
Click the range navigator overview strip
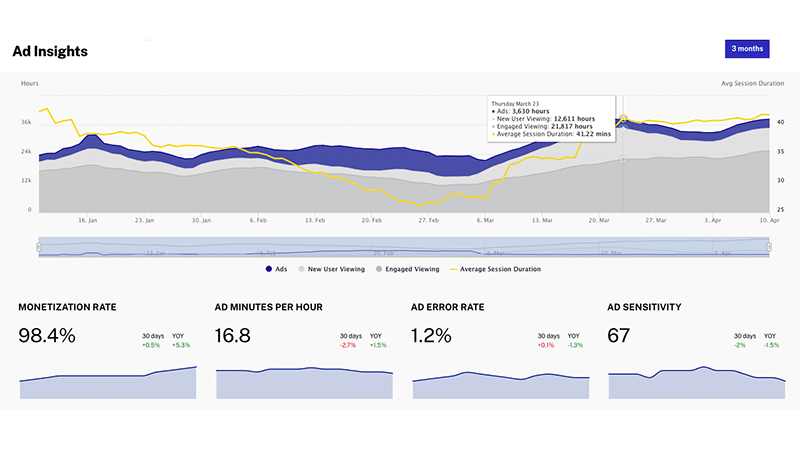400,246
